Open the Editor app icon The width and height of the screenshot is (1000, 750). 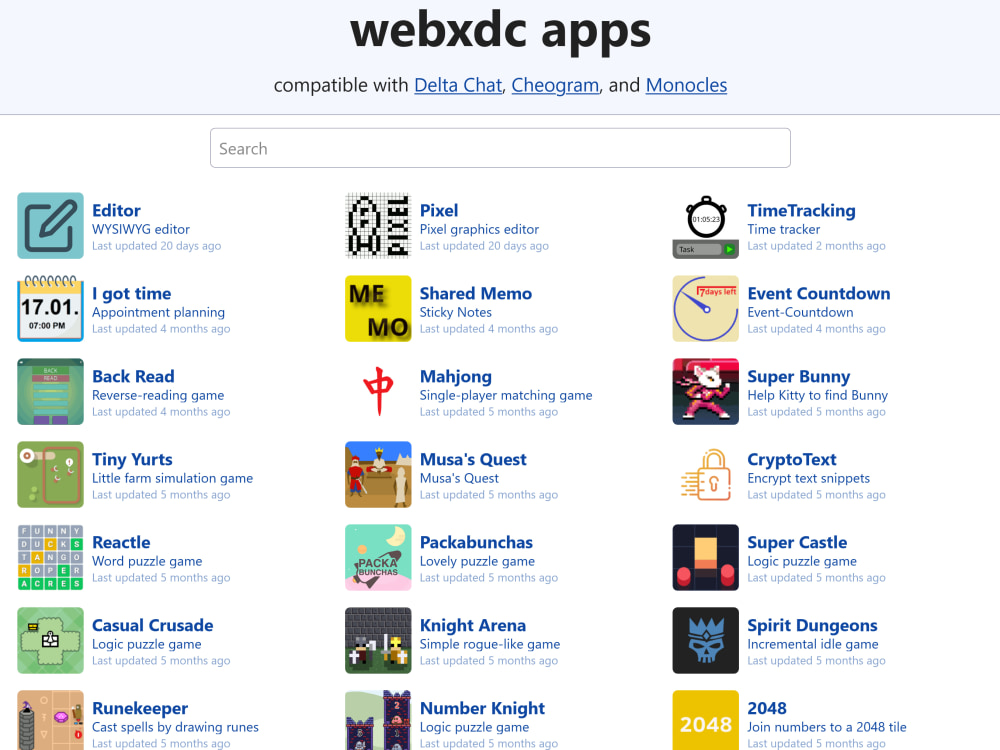[x=50, y=226]
